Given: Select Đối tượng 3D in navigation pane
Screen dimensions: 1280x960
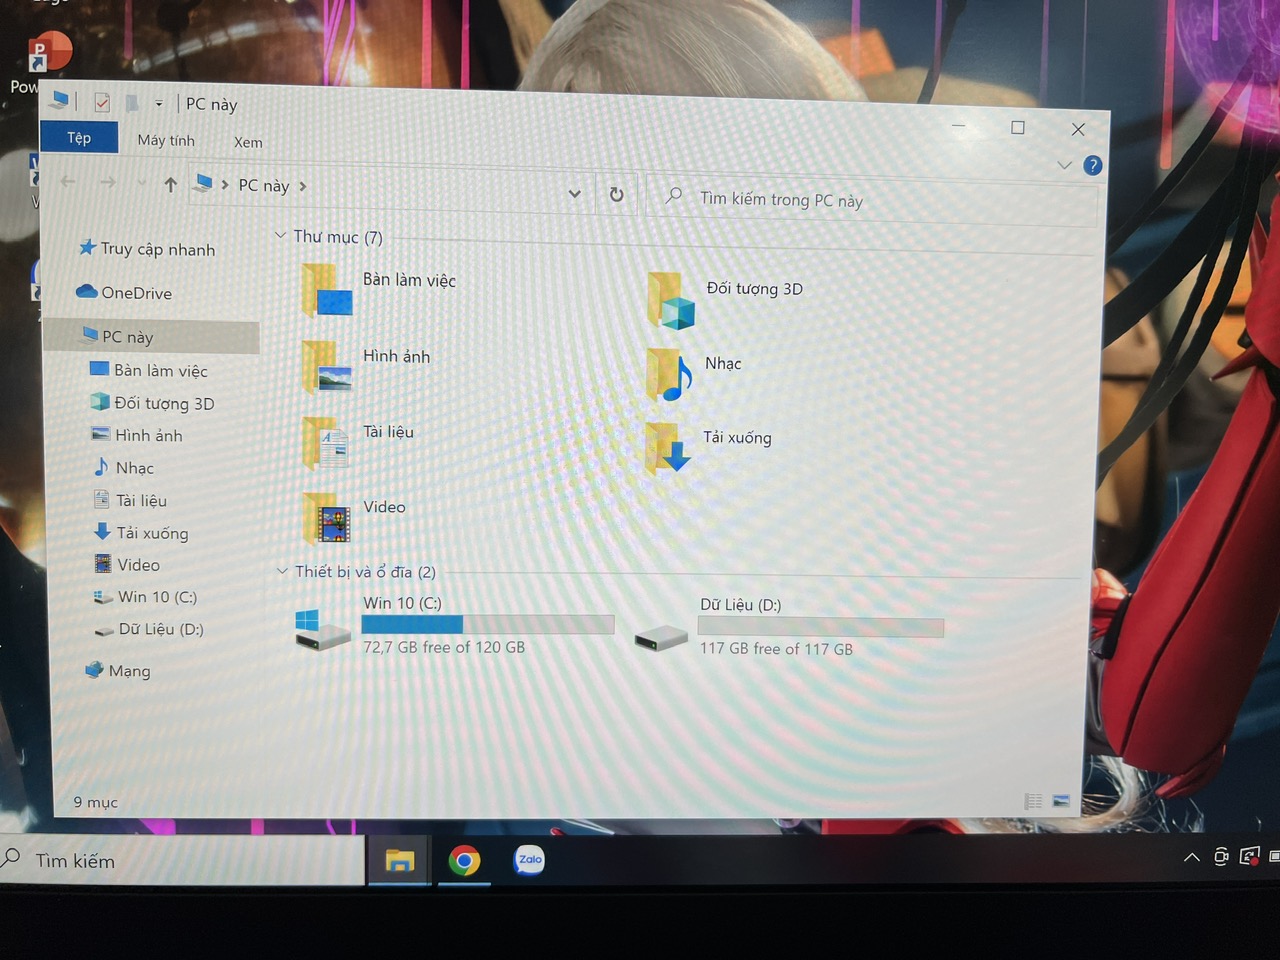Looking at the screenshot, I should tap(152, 403).
